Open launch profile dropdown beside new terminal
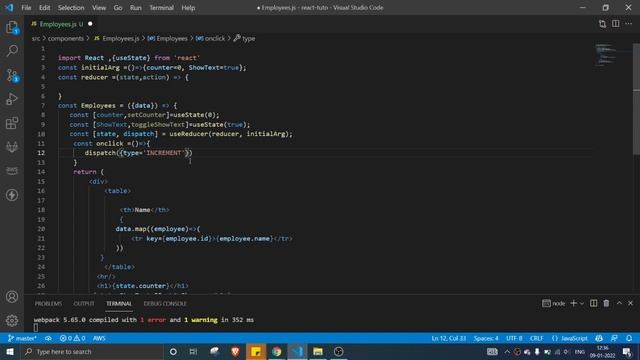The width and height of the screenshot is (640, 360). [x=582, y=303]
